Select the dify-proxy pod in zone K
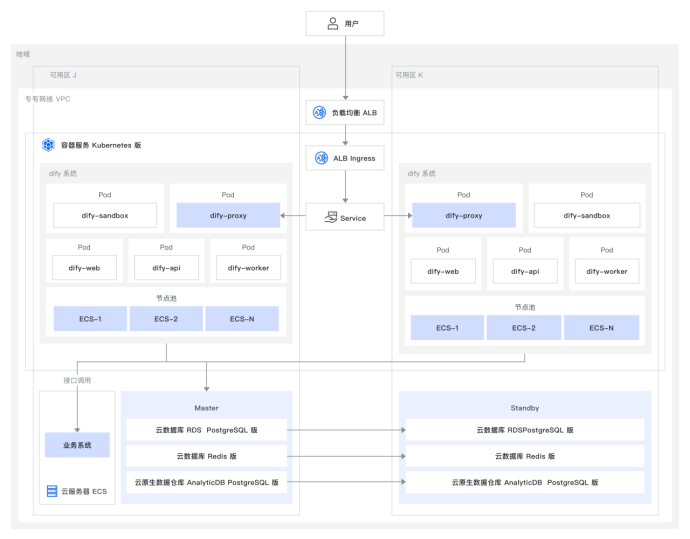The width and height of the screenshot is (690, 539). coord(464,215)
